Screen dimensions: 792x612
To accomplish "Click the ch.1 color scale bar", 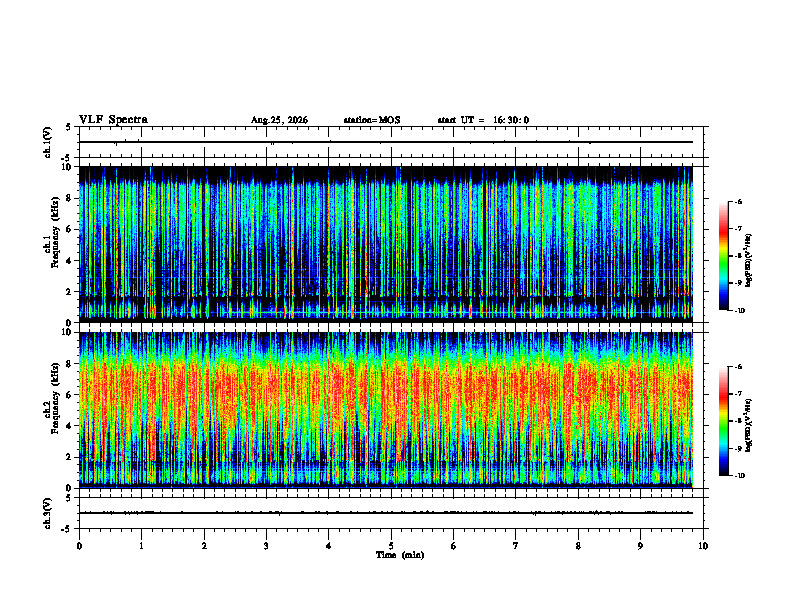I will point(723,256).
